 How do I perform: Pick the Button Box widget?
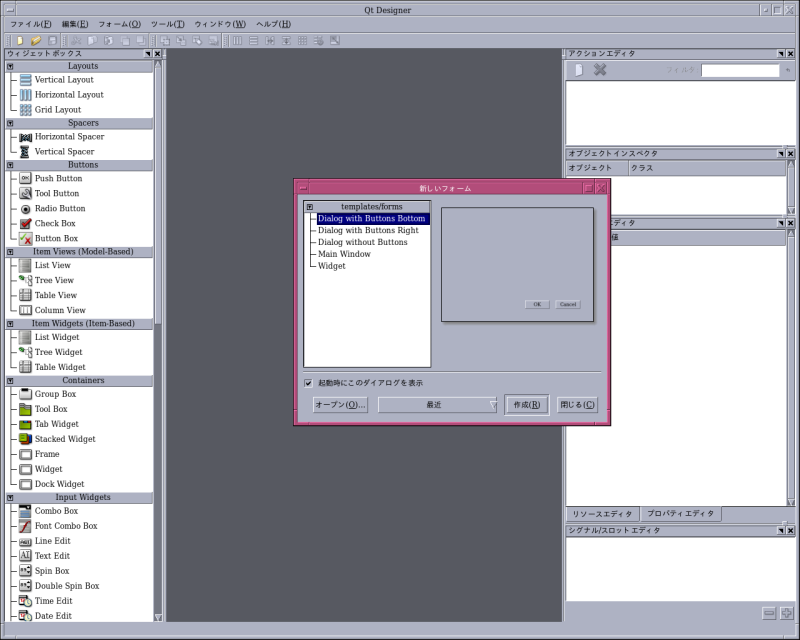[48, 238]
